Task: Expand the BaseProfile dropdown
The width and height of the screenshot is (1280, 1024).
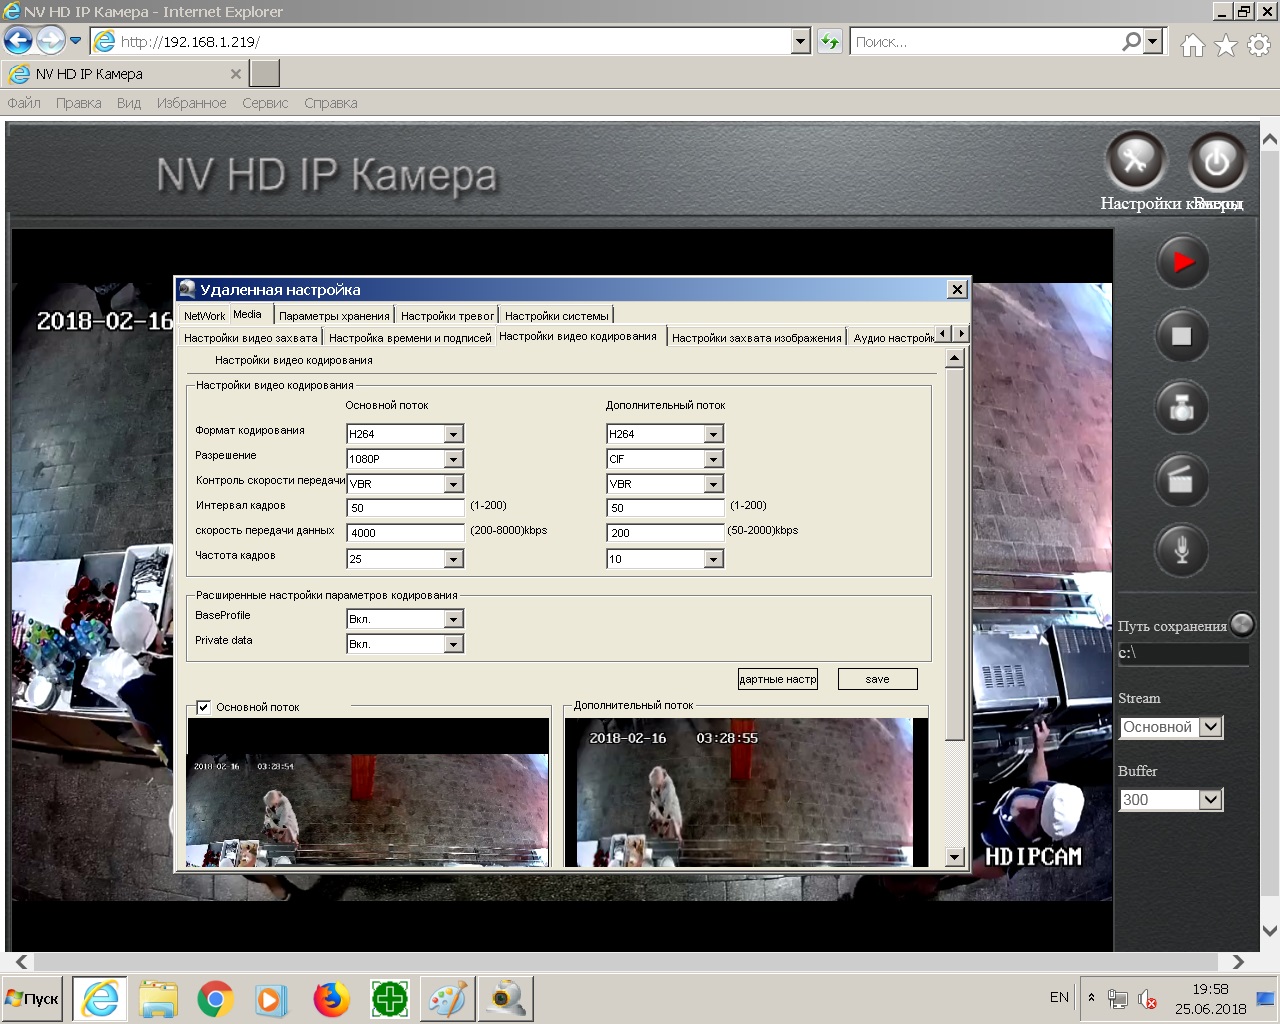Action: tap(453, 619)
